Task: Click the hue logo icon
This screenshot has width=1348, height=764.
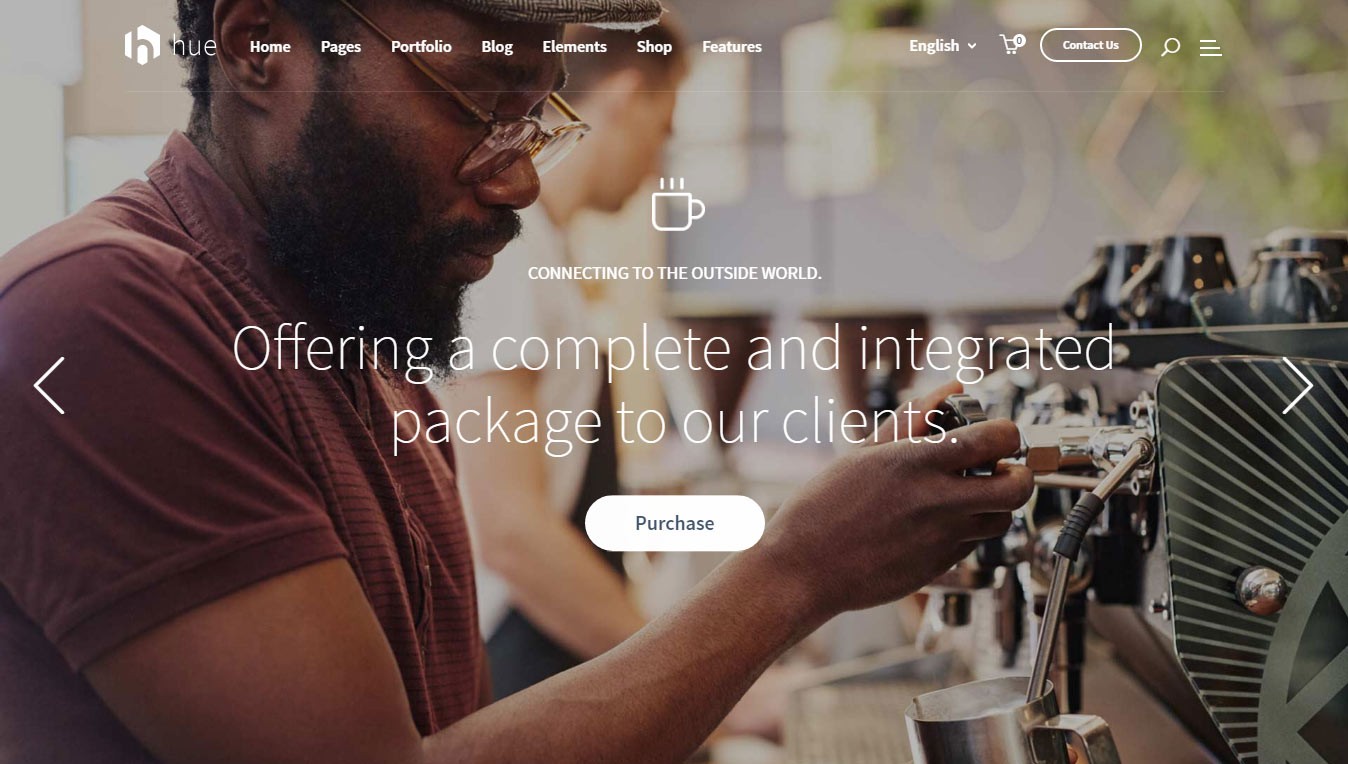Action: click(142, 46)
